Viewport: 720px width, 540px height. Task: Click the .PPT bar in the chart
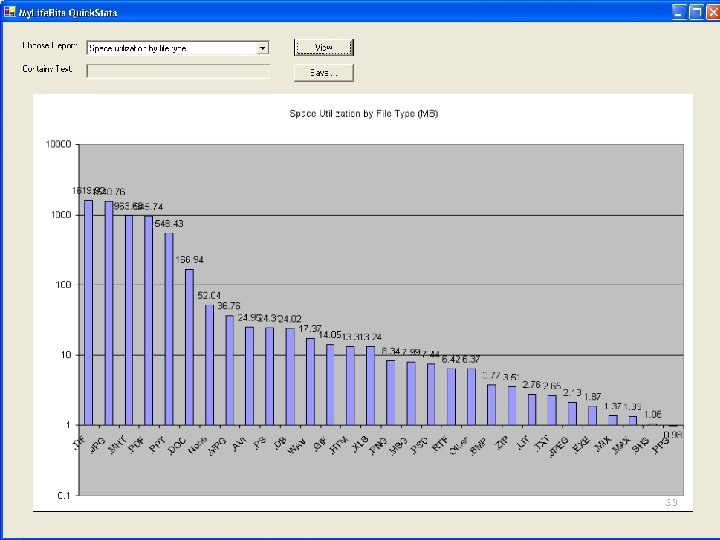tap(169, 329)
